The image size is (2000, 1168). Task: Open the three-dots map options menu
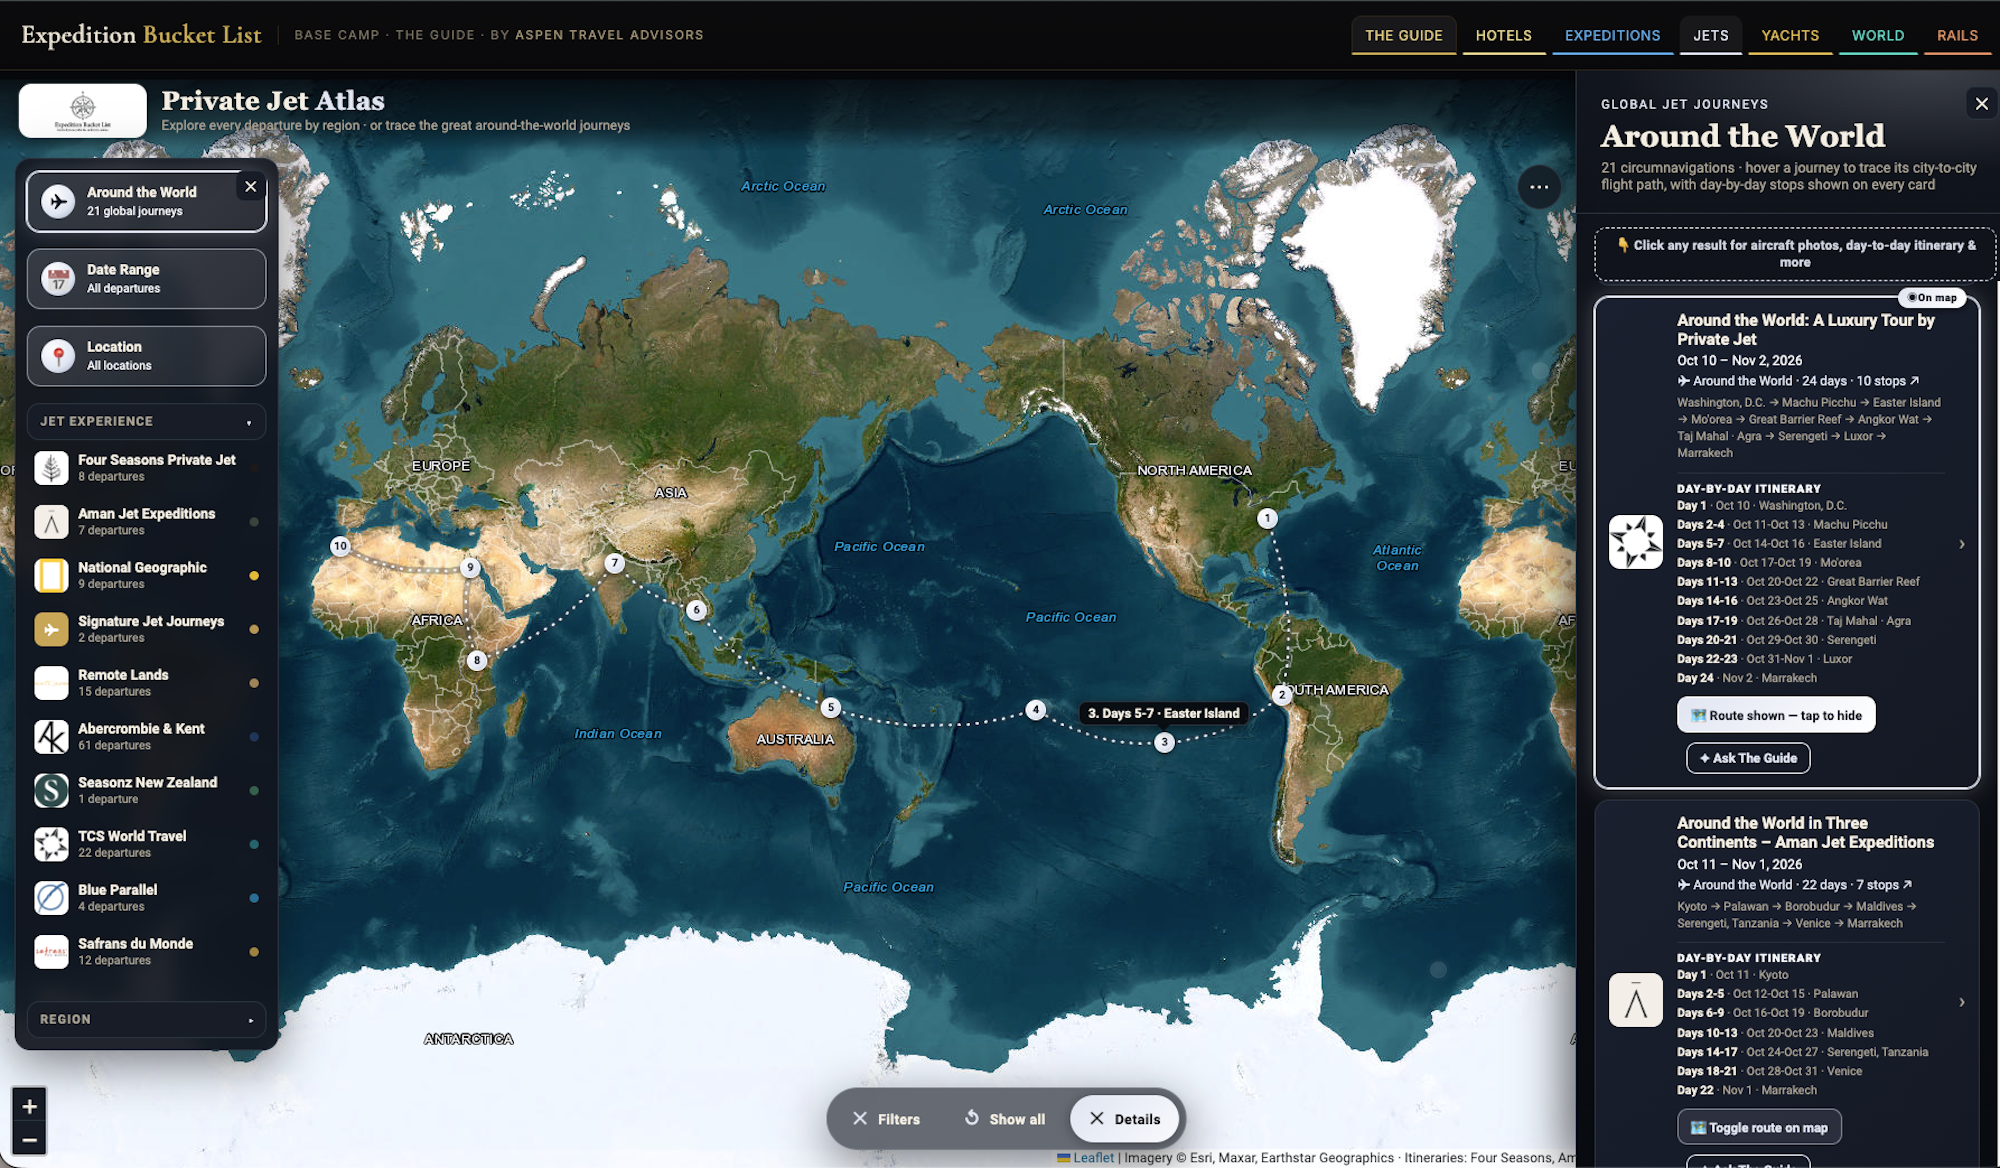[x=1539, y=187]
